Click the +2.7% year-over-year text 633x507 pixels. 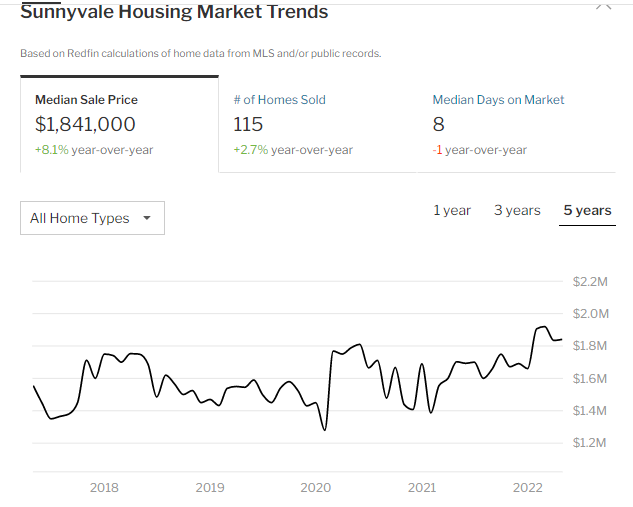(293, 150)
